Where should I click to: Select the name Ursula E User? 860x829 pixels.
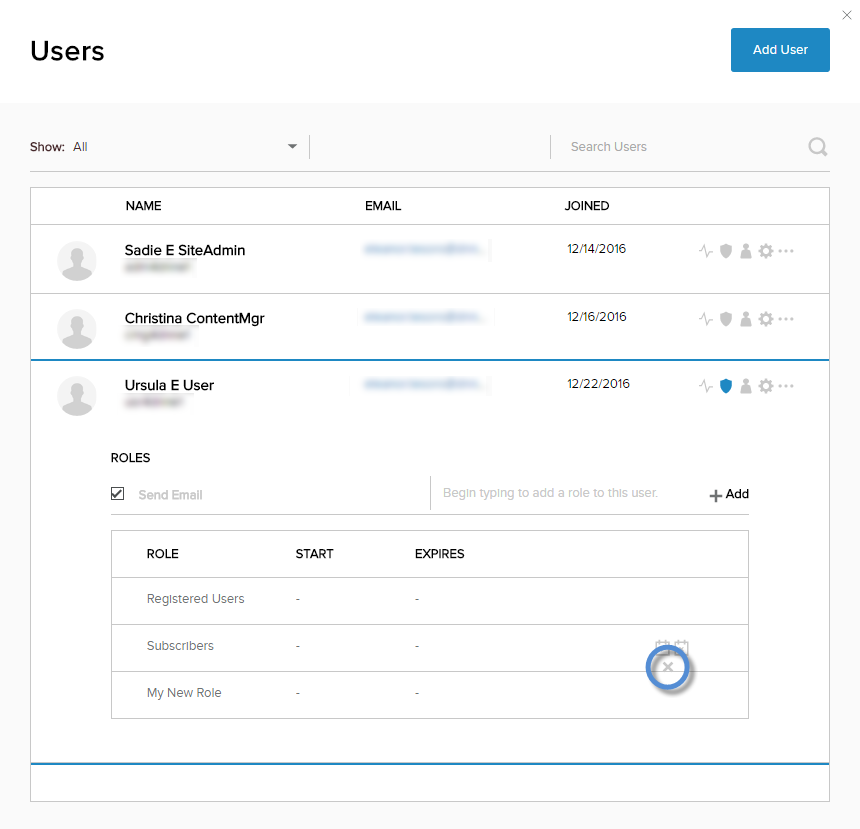[x=169, y=386]
